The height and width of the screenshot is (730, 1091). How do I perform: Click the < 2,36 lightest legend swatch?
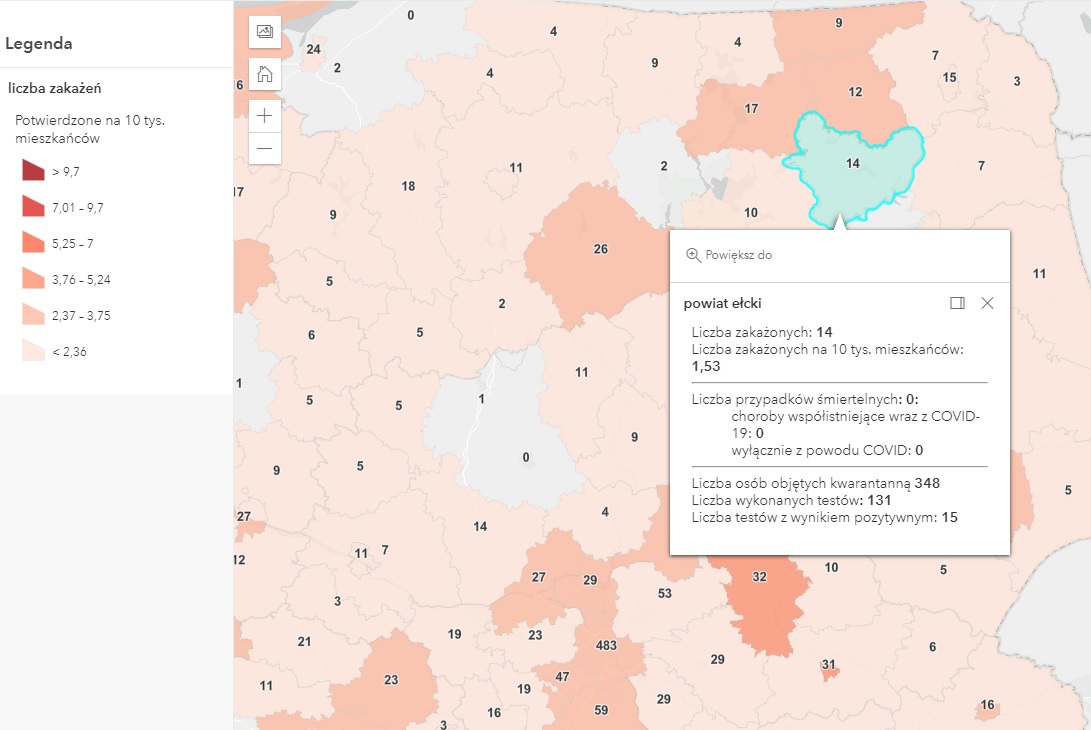click(x=33, y=351)
